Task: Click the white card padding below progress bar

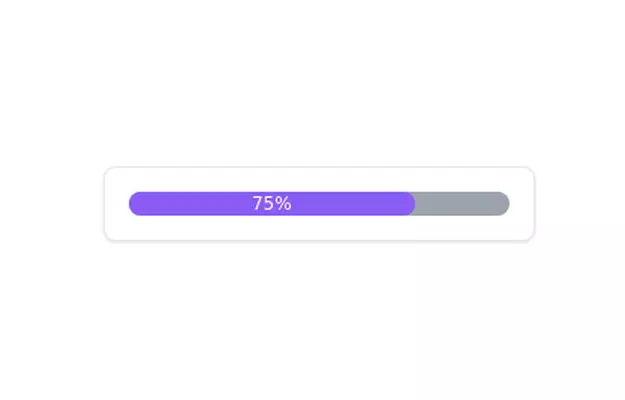Action: (319, 228)
